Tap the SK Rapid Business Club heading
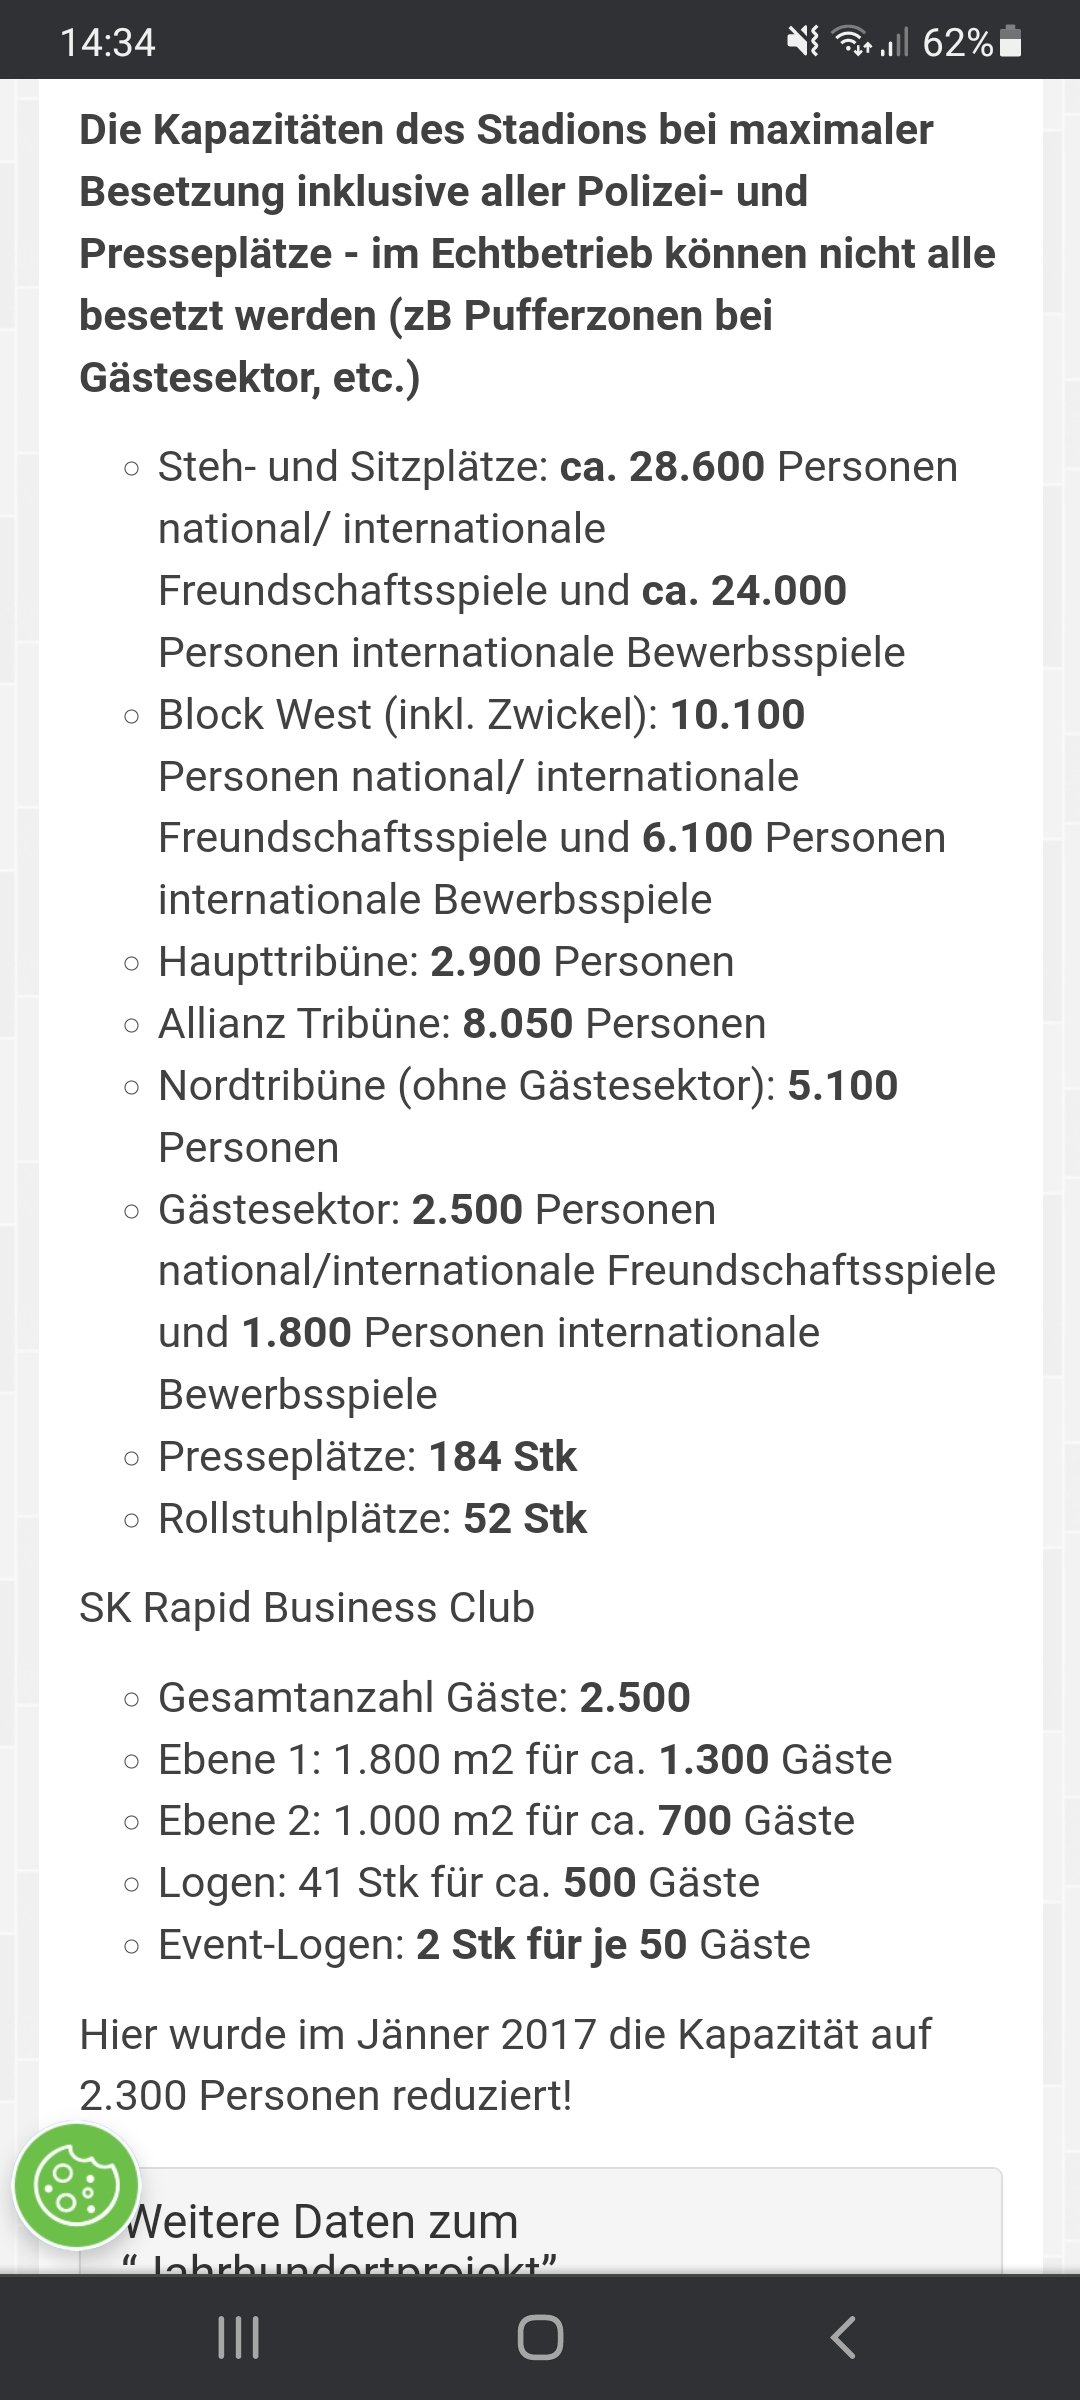Image resolution: width=1080 pixels, height=2400 pixels. [307, 1607]
